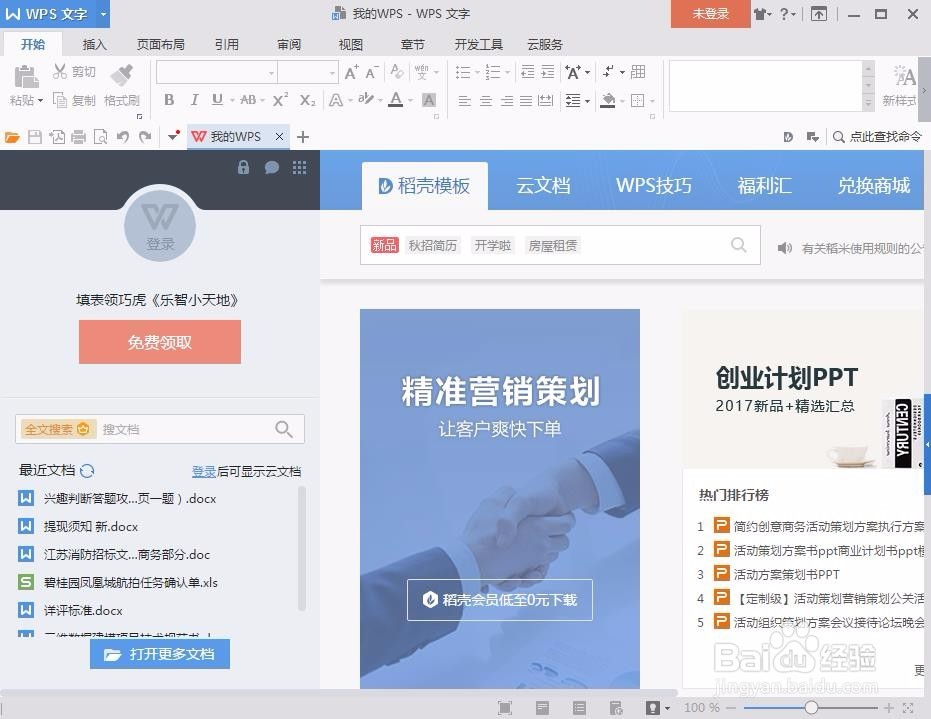Click the Cut (剪切) scissors icon

59,71
